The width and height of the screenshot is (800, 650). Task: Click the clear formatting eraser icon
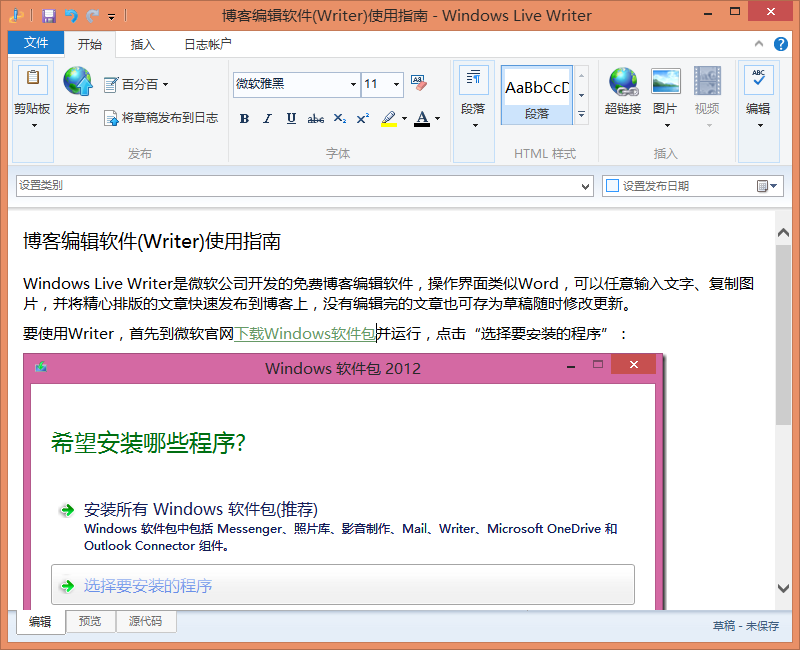418,84
